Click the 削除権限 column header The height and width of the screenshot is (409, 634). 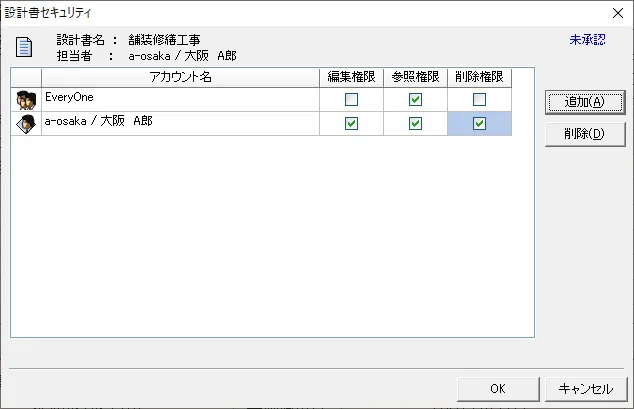click(x=479, y=77)
